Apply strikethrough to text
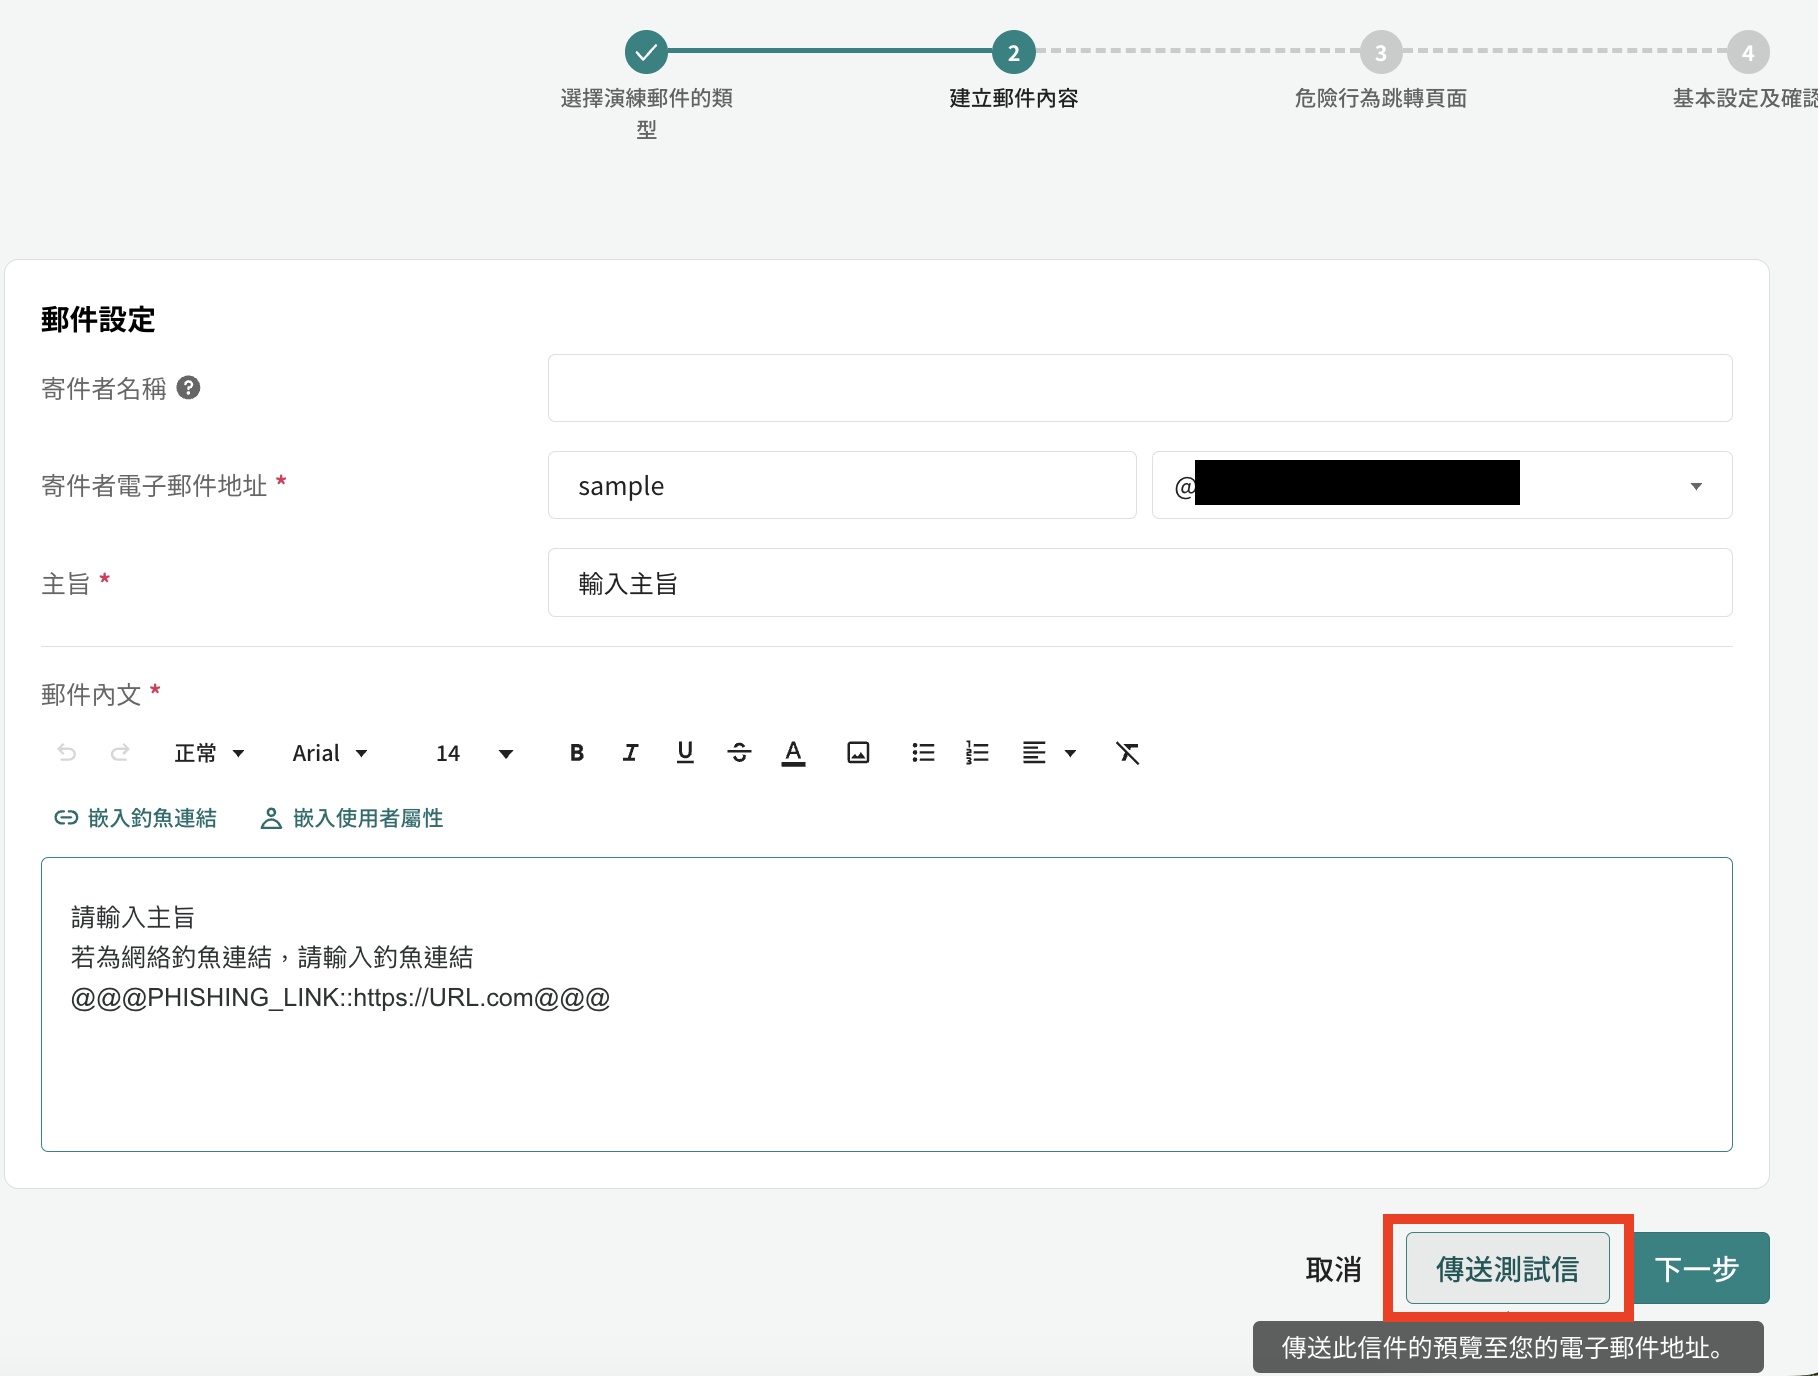The height and width of the screenshot is (1376, 1818). click(x=739, y=753)
